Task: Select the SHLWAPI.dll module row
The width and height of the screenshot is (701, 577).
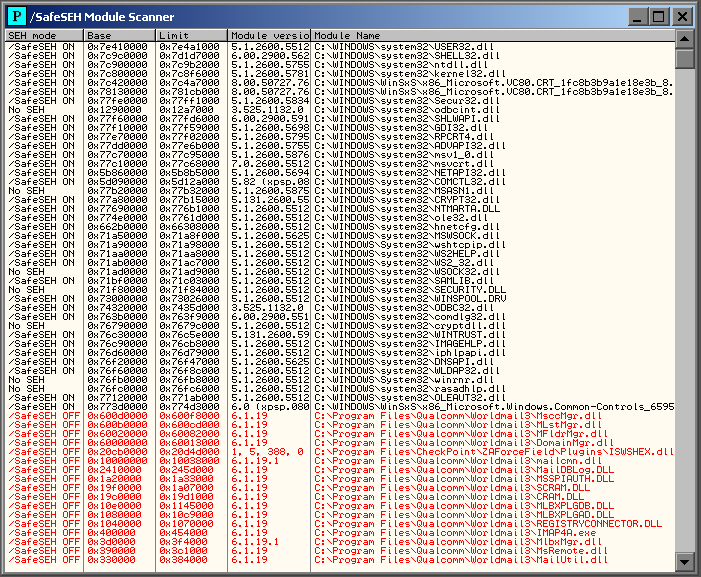Action: tap(340, 118)
